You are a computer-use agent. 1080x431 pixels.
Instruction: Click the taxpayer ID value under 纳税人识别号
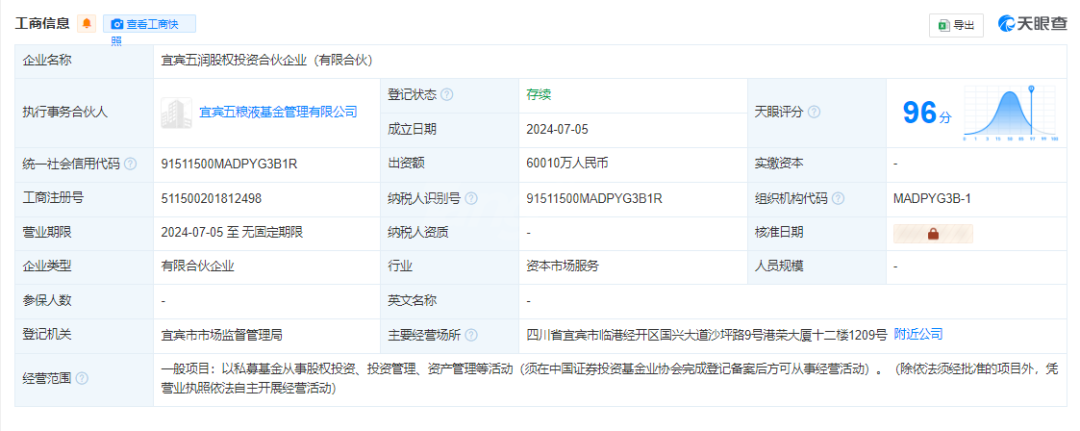pyautogui.click(x=594, y=198)
